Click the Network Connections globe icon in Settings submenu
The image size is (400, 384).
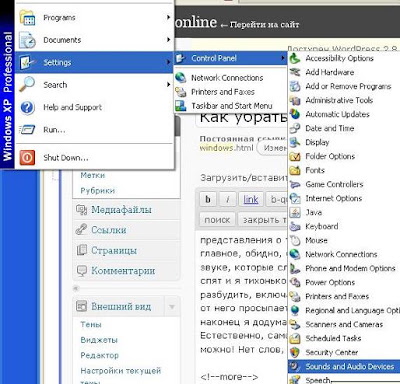[181, 78]
